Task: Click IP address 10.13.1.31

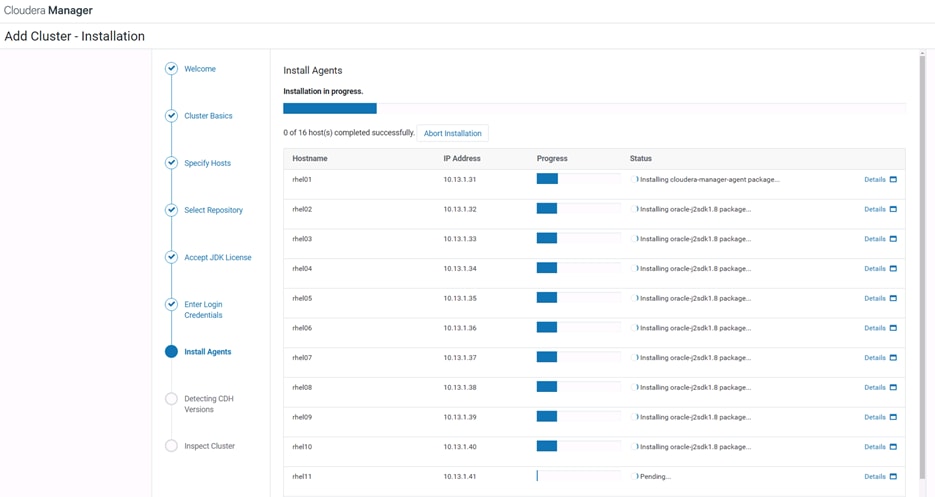Action: tap(460, 179)
